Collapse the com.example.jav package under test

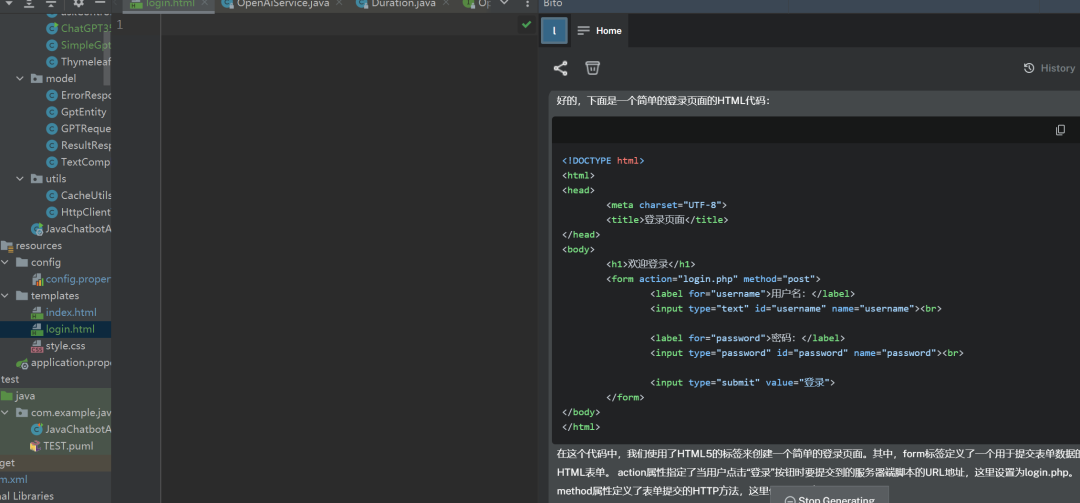(x=5, y=413)
